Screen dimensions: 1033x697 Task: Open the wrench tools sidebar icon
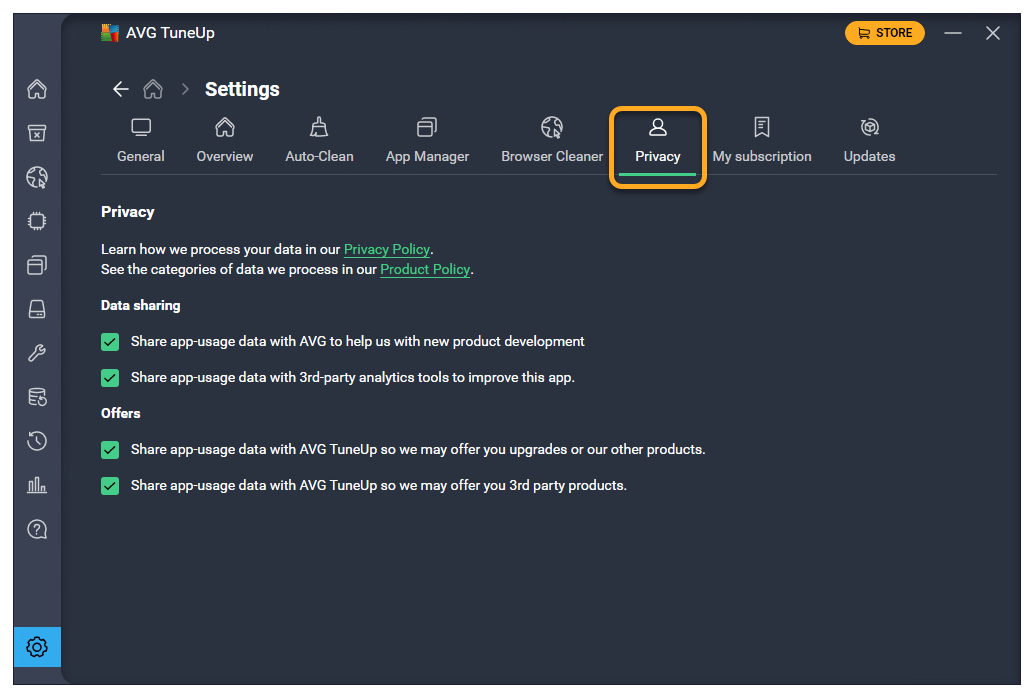[x=37, y=353]
